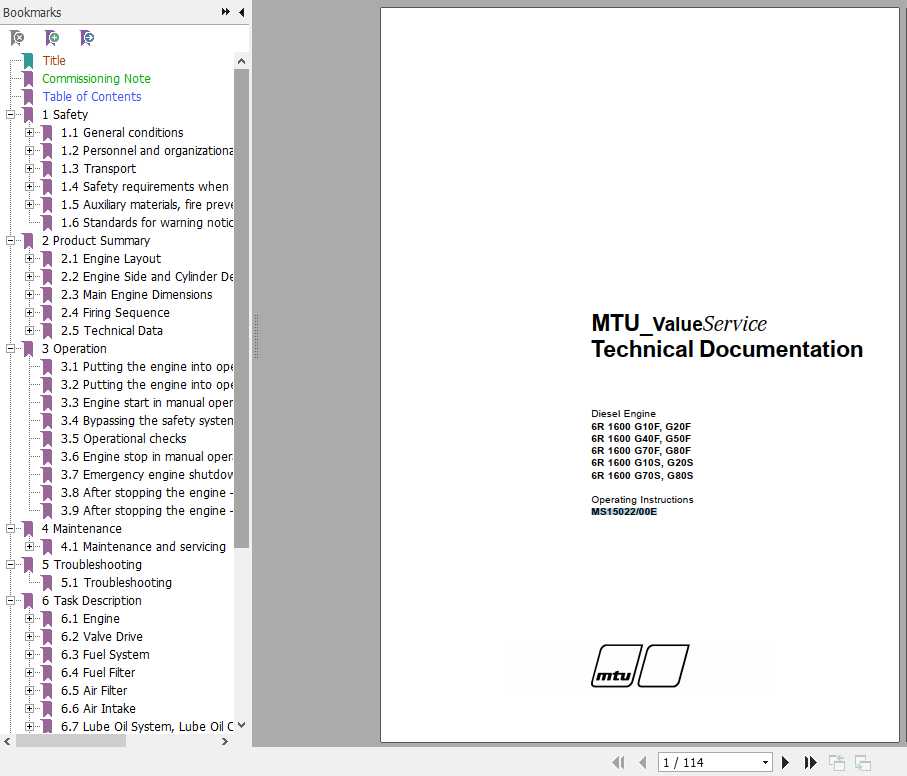Image resolution: width=907 pixels, height=776 pixels.
Task: Click the Title bookmark icon
Action: (x=28, y=61)
